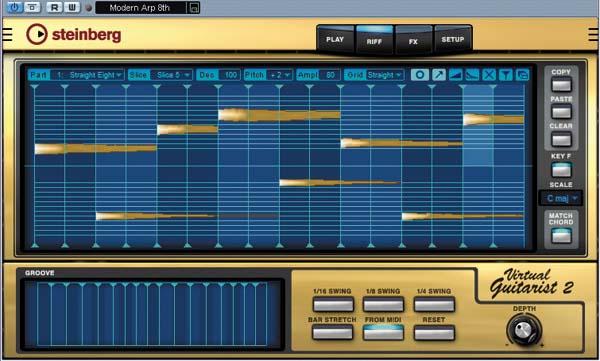
Task: Click the X delete icon in riff toolbar
Action: coord(489,75)
